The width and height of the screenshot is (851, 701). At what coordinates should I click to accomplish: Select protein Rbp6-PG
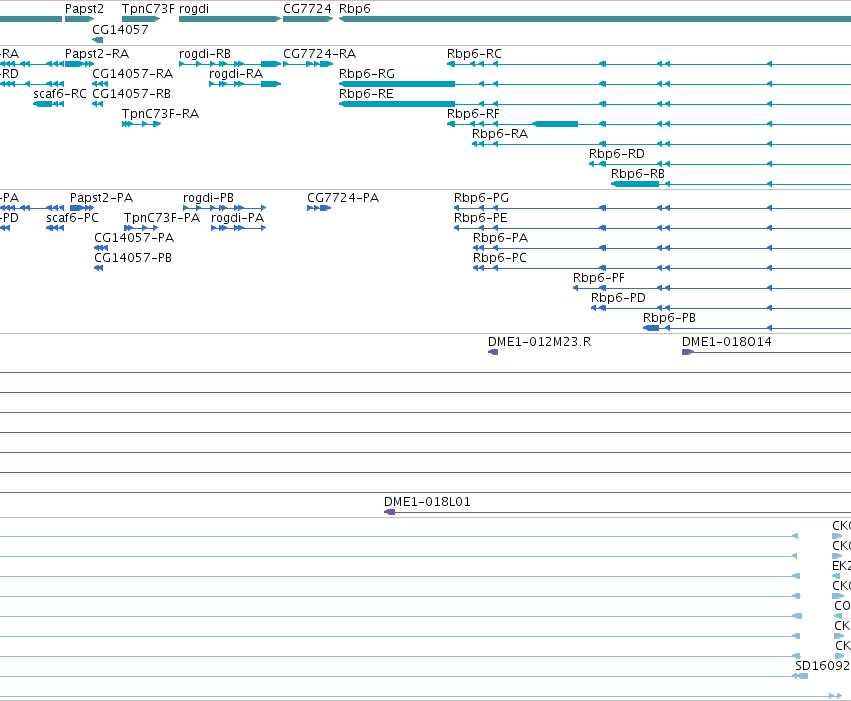[481, 197]
